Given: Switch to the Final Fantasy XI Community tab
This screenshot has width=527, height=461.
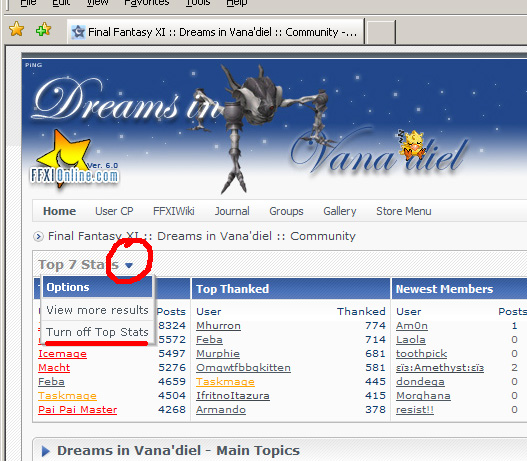Looking at the screenshot, I should [216, 32].
